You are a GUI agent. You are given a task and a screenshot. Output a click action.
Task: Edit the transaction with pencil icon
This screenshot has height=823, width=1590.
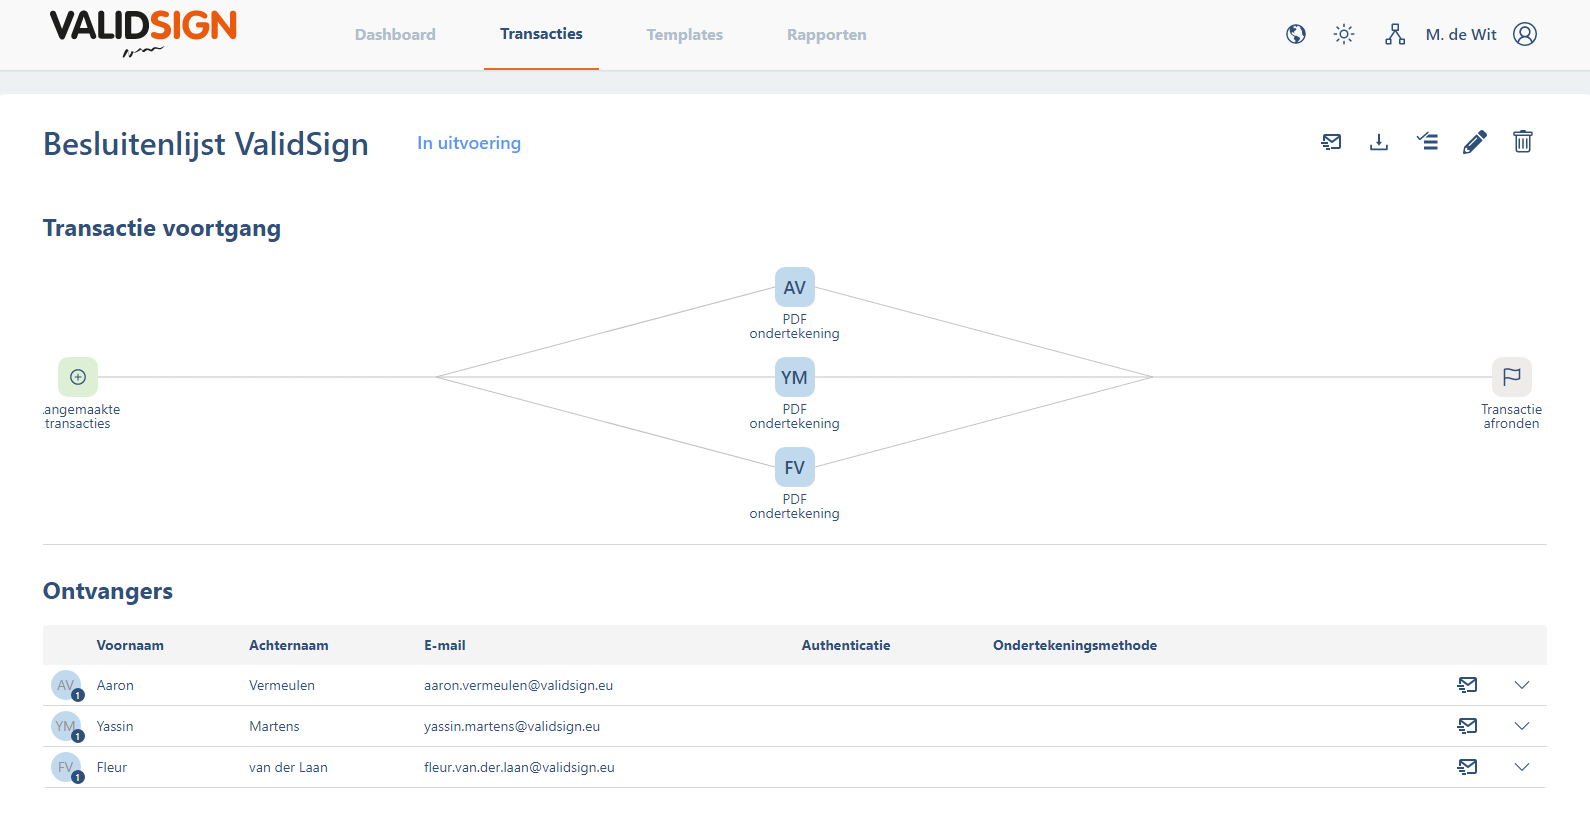tap(1475, 142)
